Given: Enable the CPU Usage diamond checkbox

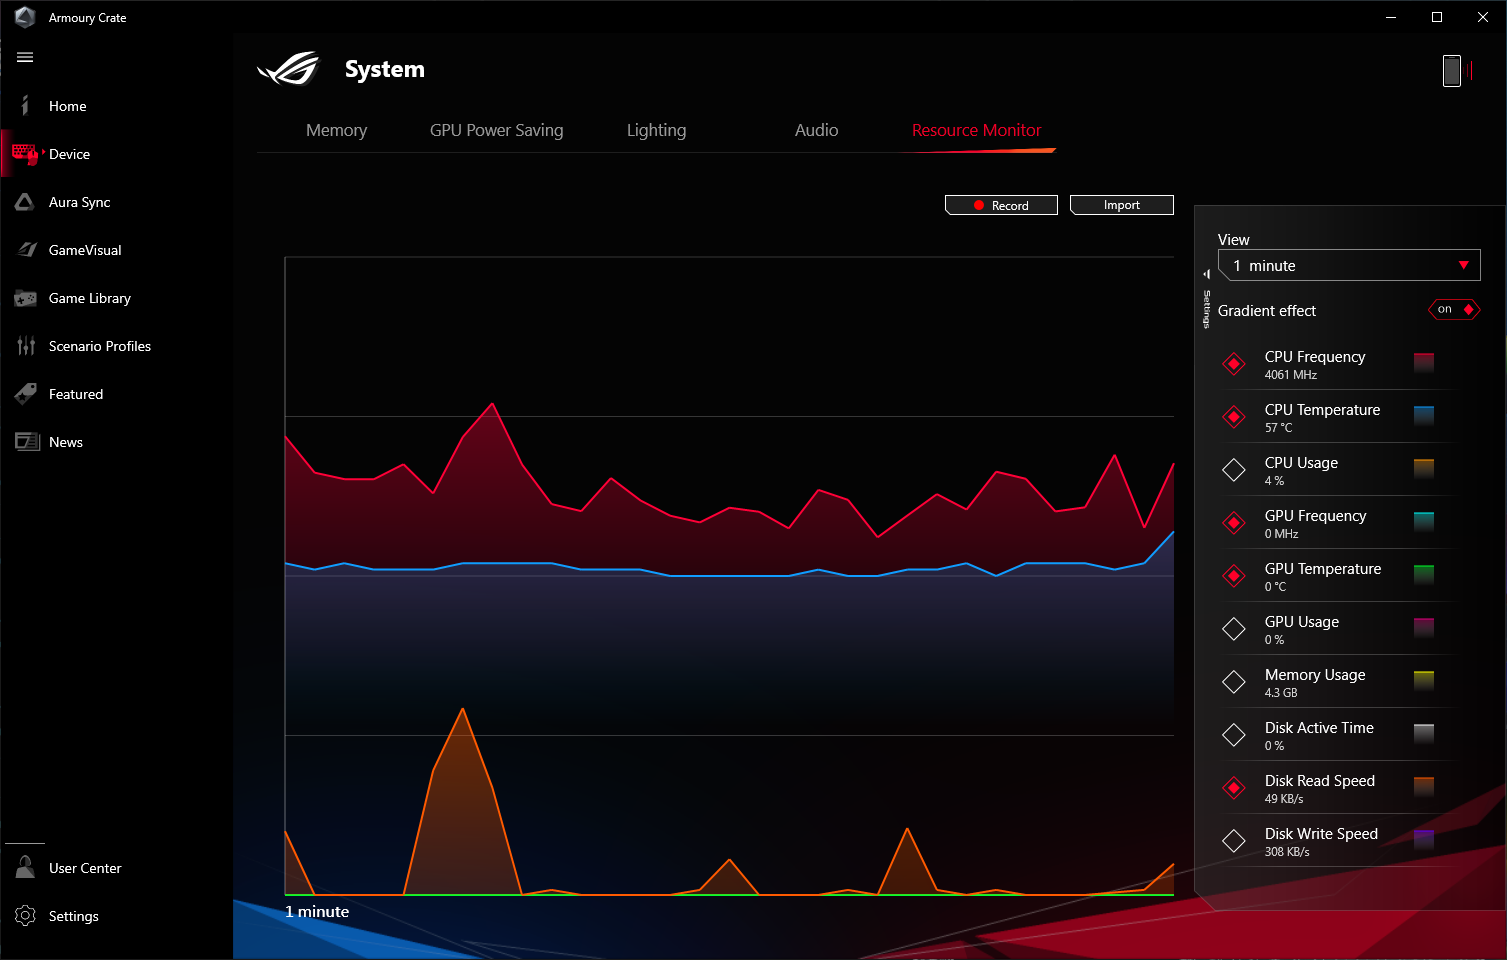Looking at the screenshot, I should pyautogui.click(x=1234, y=470).
